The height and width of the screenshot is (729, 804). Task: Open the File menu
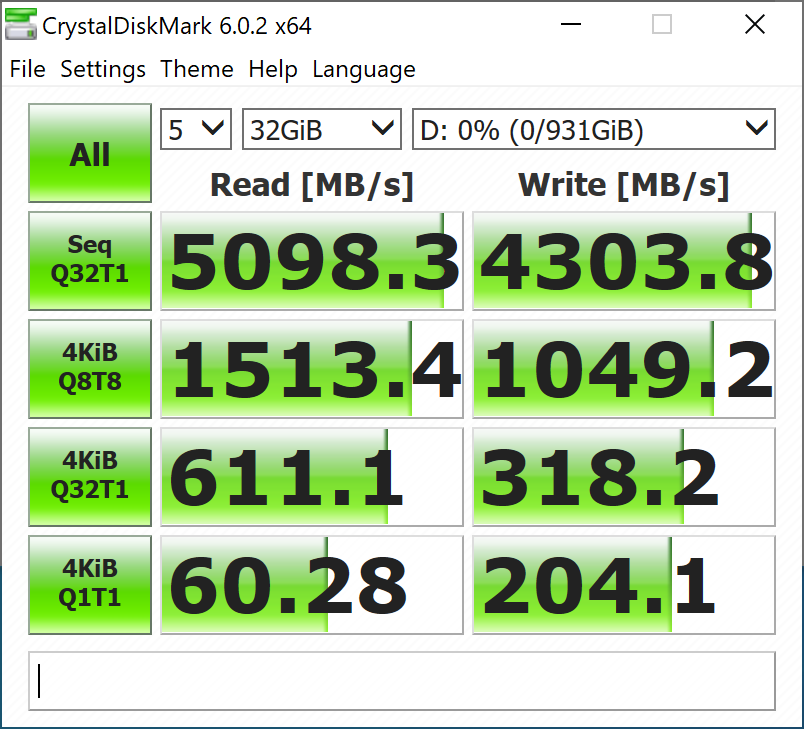coord(28,69)
